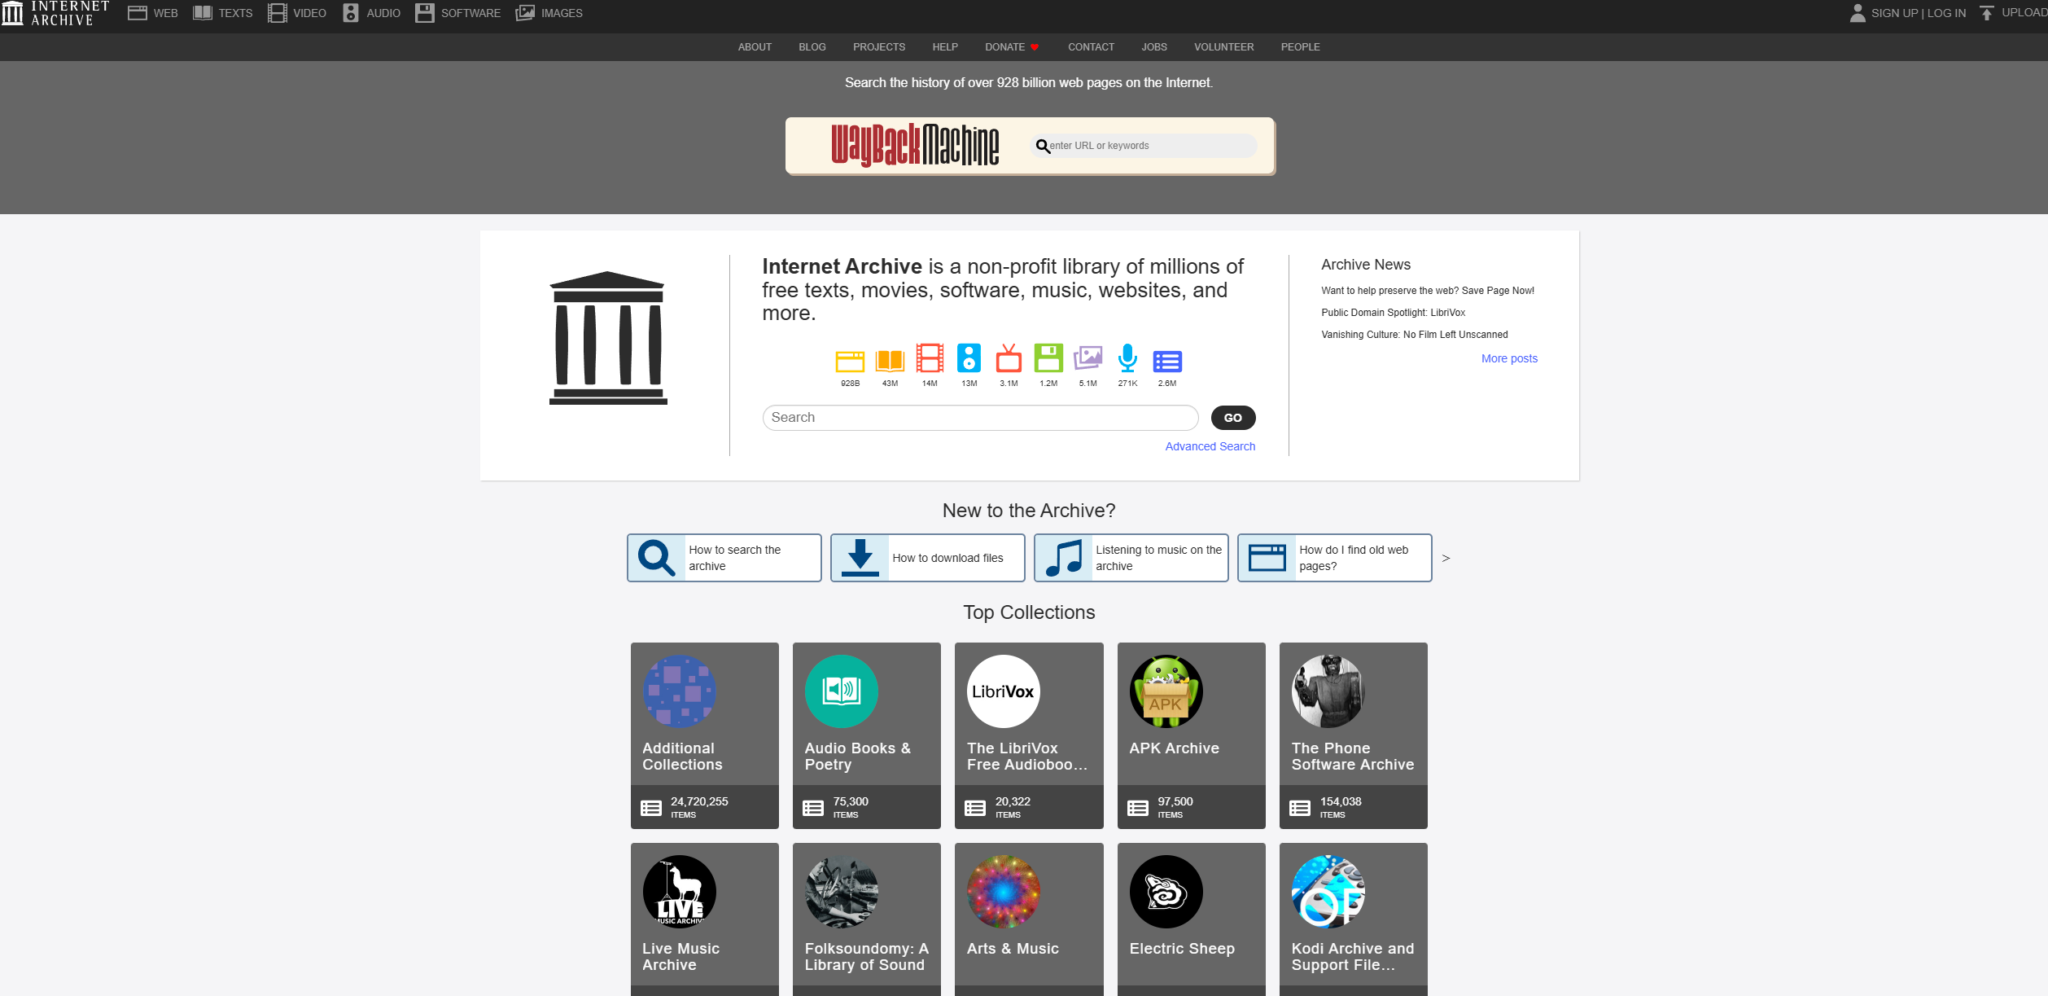The height and width of the screenshot is (996, 2048).
Task: Open the blue speaker audio icon
Action: point(969,359)
